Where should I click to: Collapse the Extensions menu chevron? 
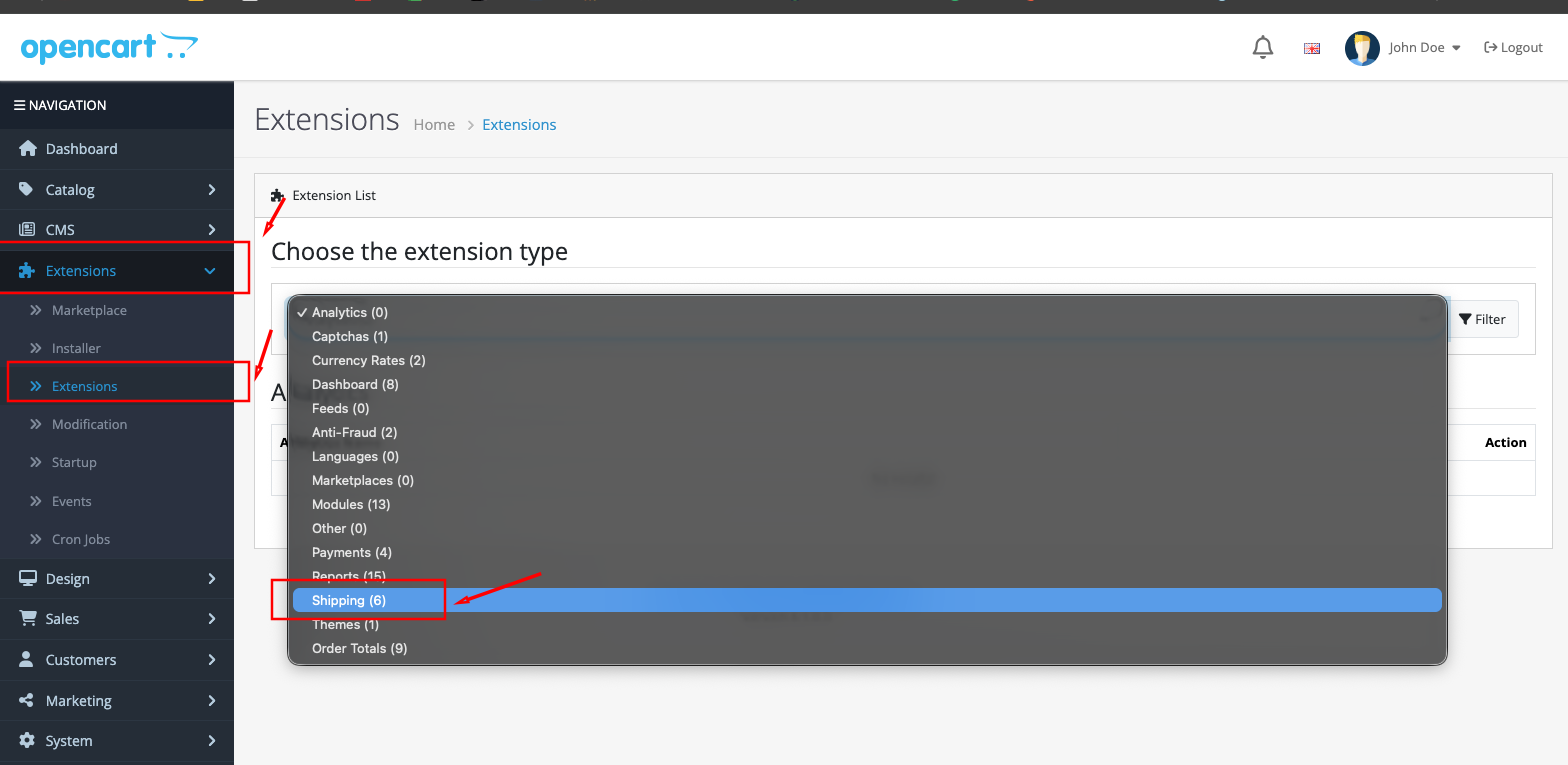pyautogui.click(x=210, y=271)
